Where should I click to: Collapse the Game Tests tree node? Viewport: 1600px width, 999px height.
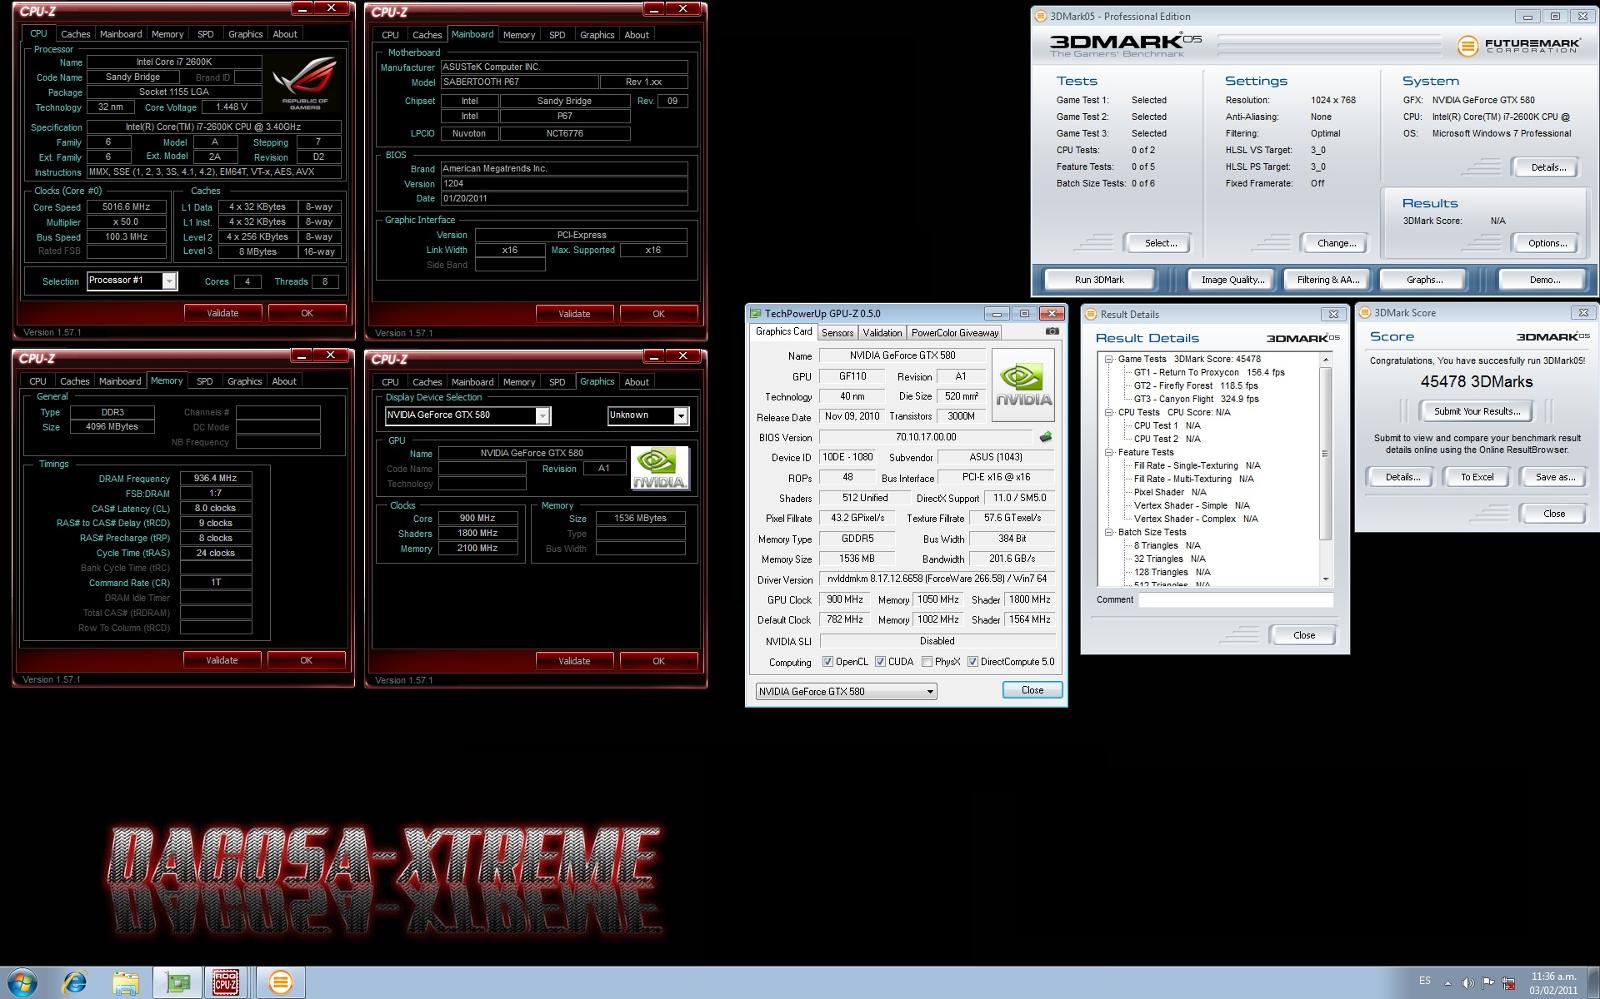click(x=1109, y=359)
